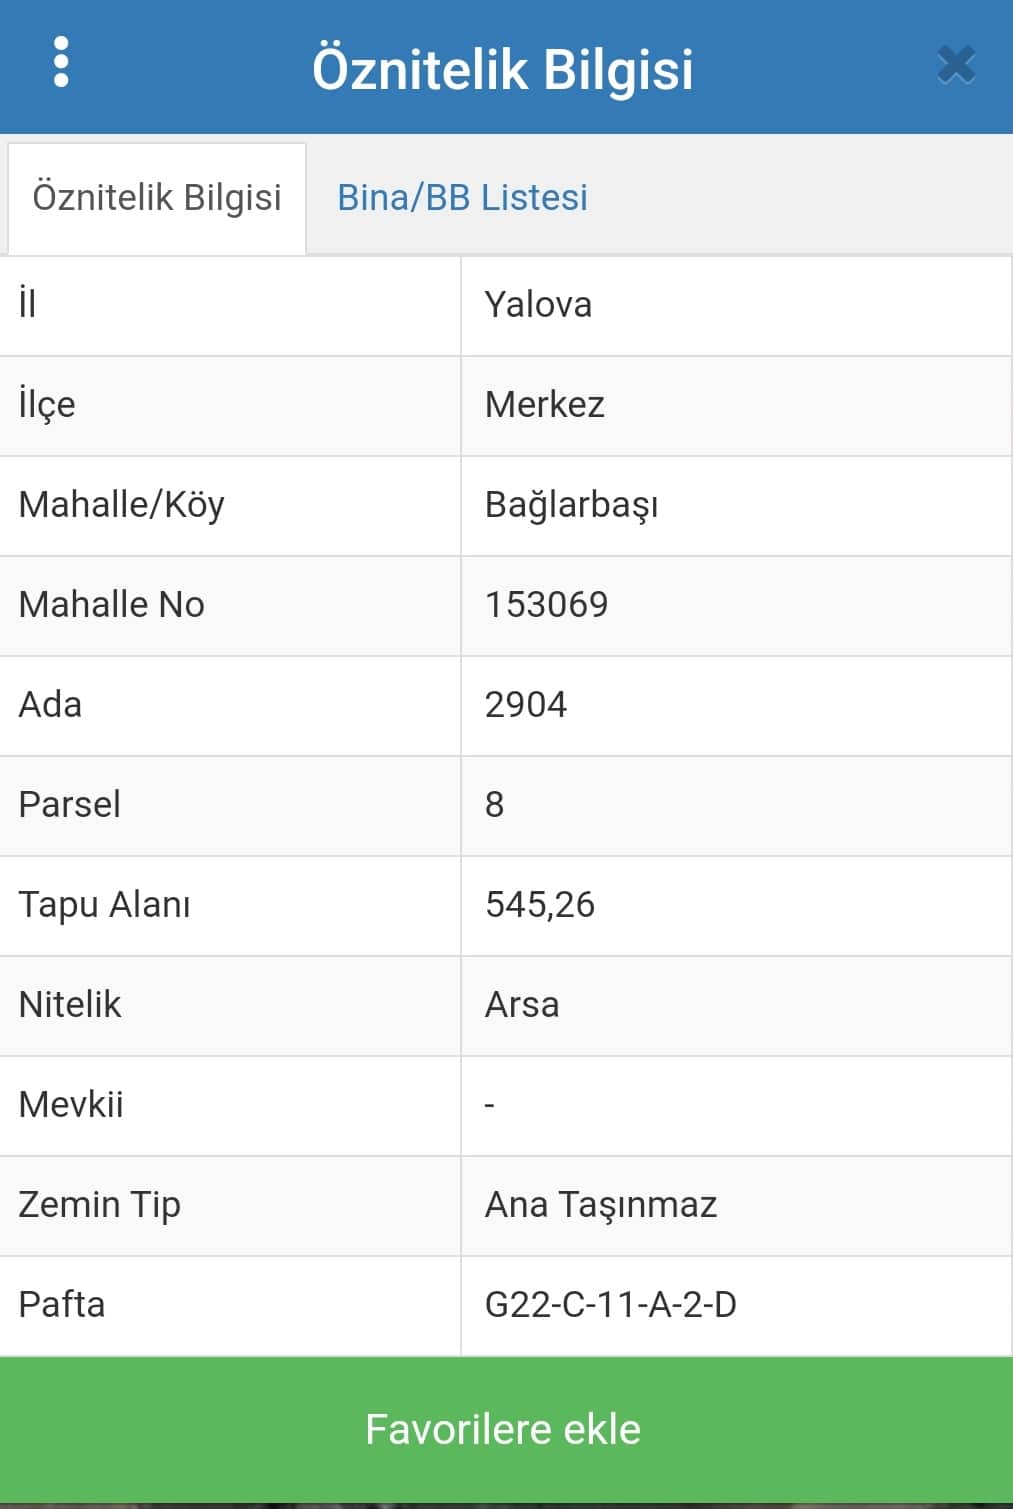Click the Mevkii row label
The width and height of the screenshot is (1013, 1509).
pyautogui.click(x=71, y=1105)
